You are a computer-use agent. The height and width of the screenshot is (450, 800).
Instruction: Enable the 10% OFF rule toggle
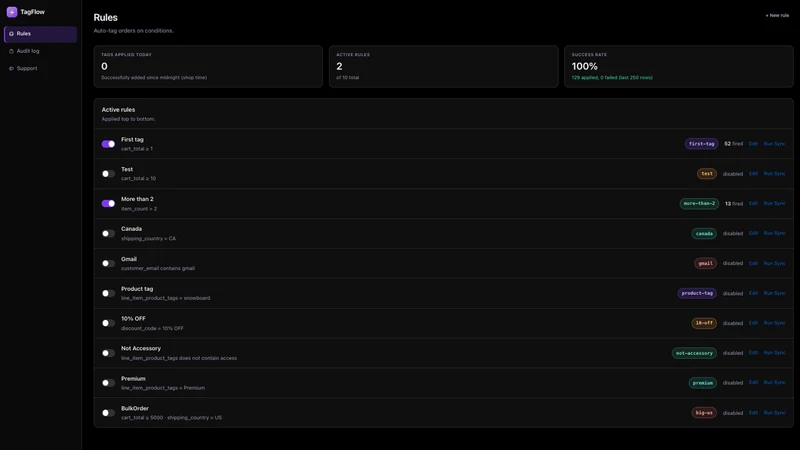[108, 323]
